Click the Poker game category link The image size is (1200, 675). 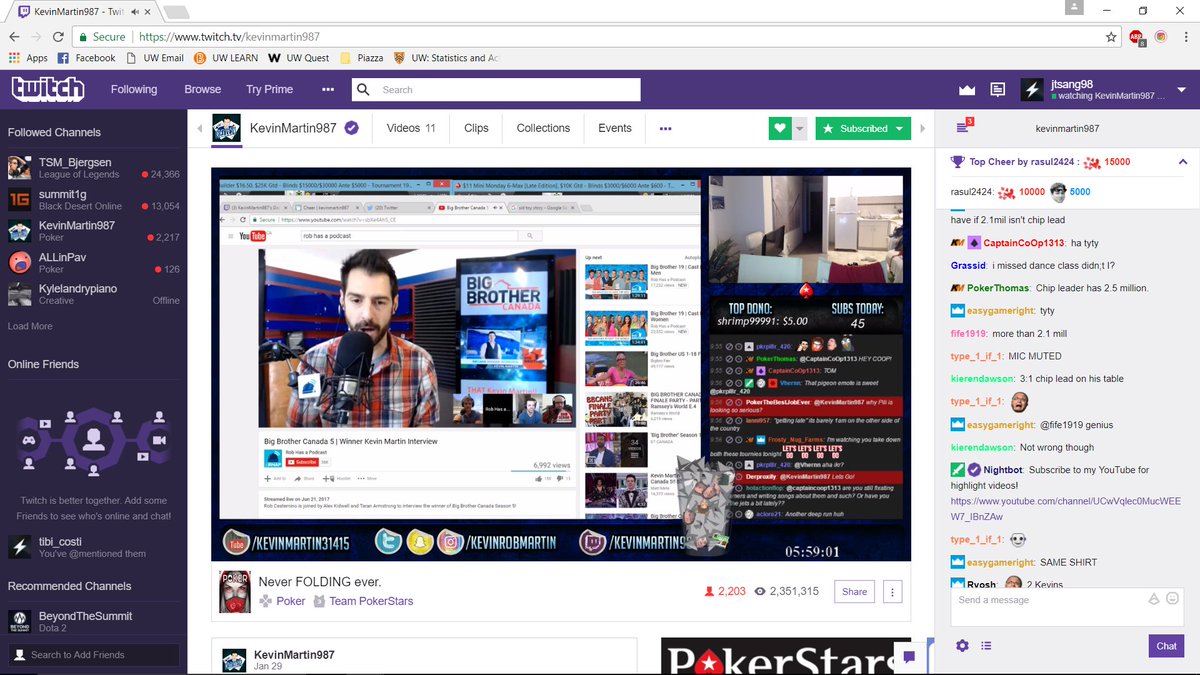click(291, 601)
